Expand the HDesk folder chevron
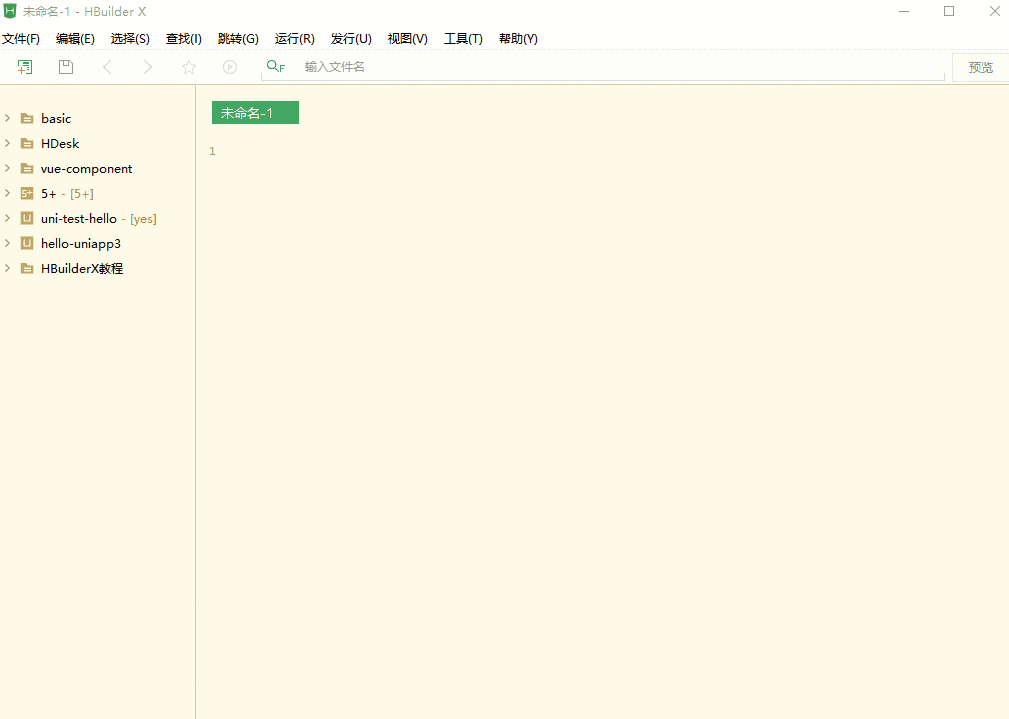 pyautogui.click(x=8, y=143)
